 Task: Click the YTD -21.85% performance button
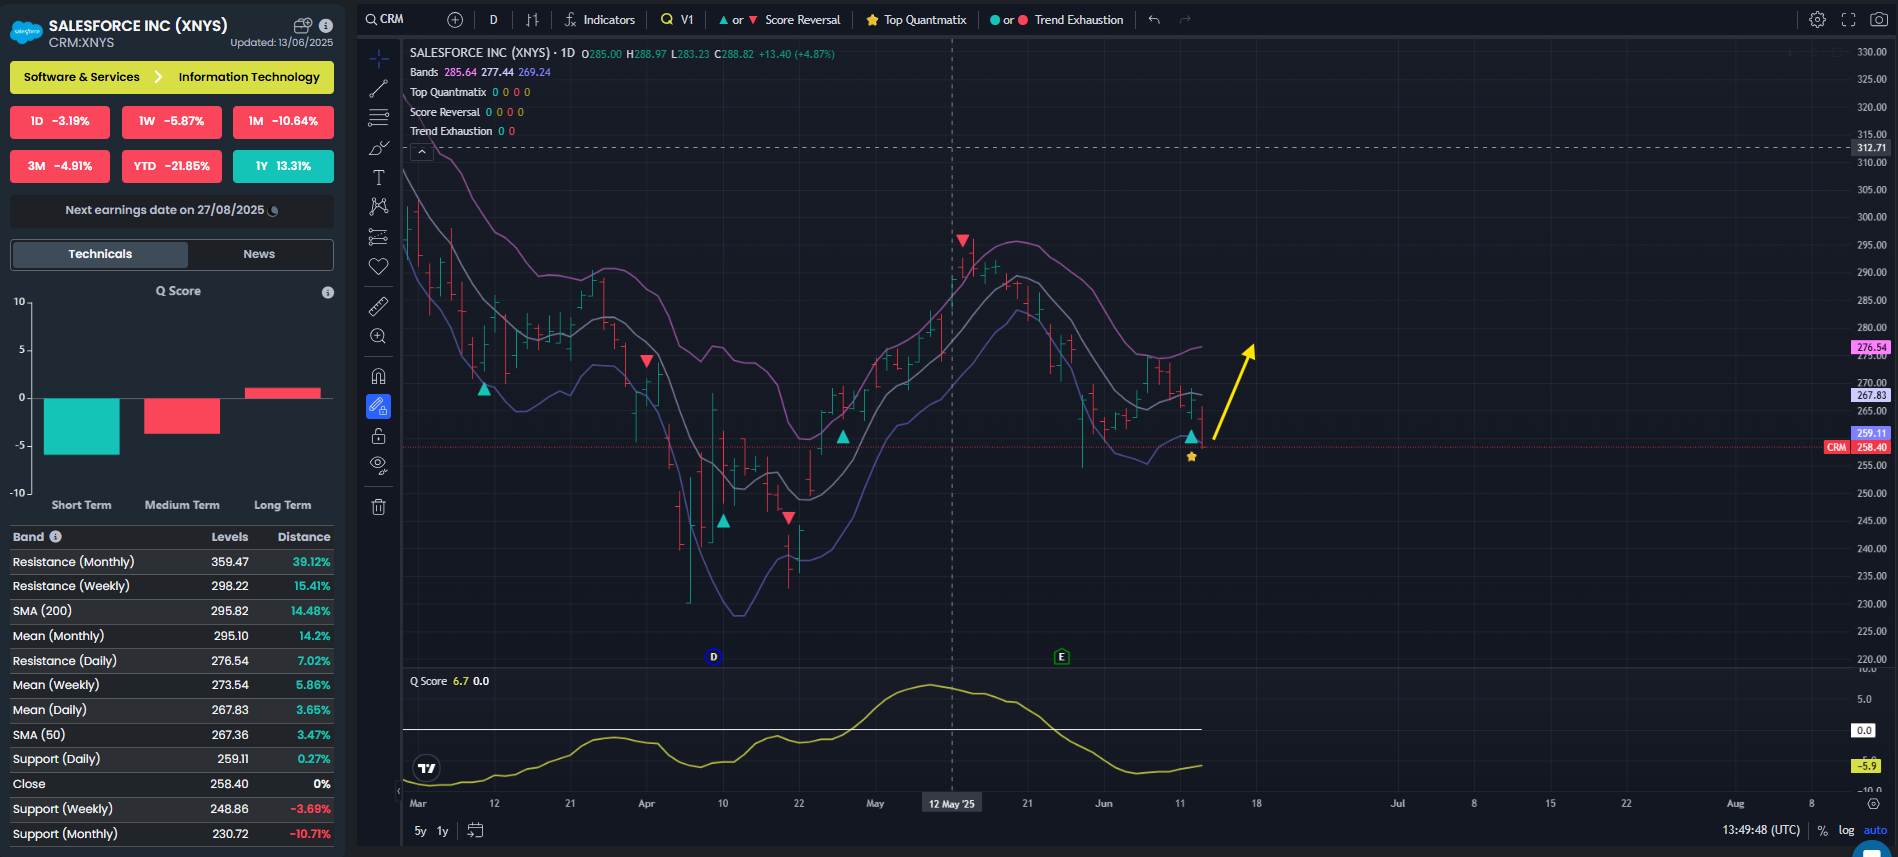[172, 166]
